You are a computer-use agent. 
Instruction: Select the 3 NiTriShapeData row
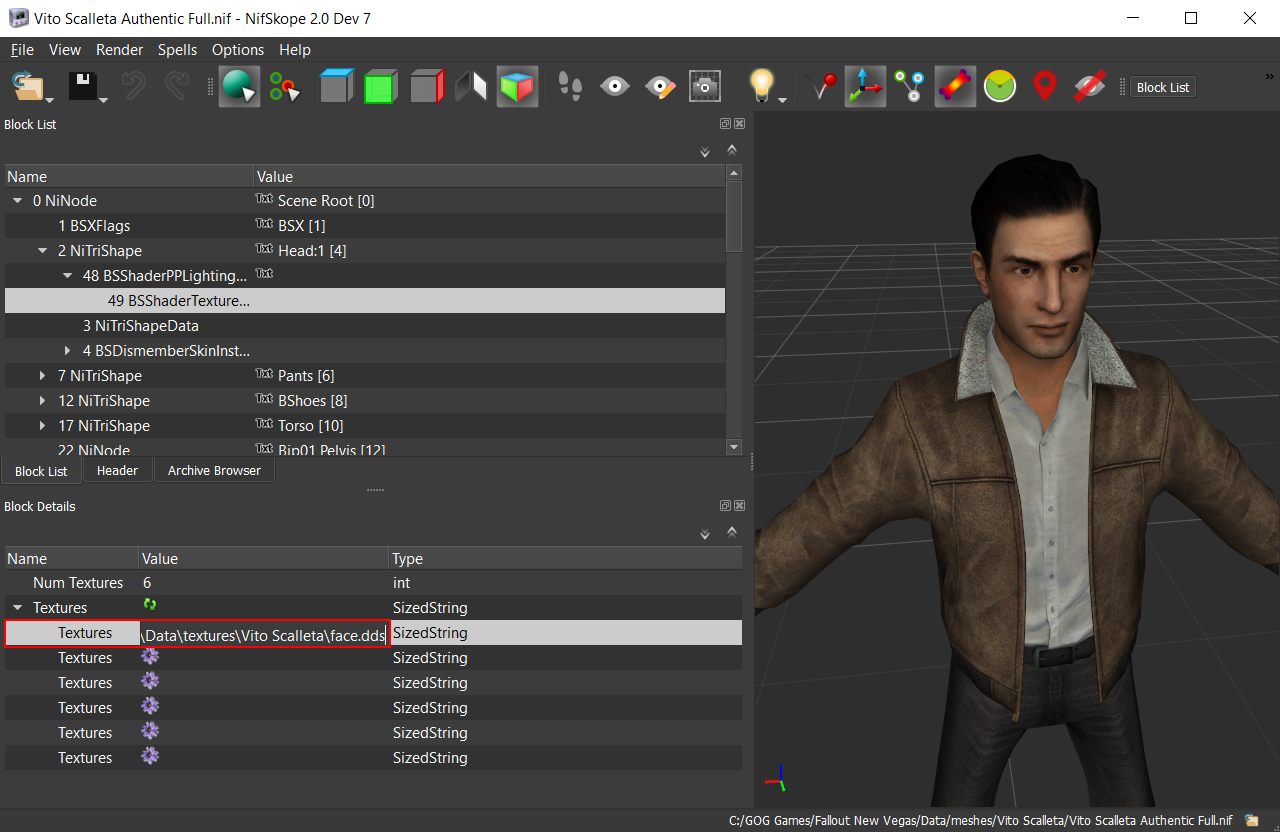(365, 326)
